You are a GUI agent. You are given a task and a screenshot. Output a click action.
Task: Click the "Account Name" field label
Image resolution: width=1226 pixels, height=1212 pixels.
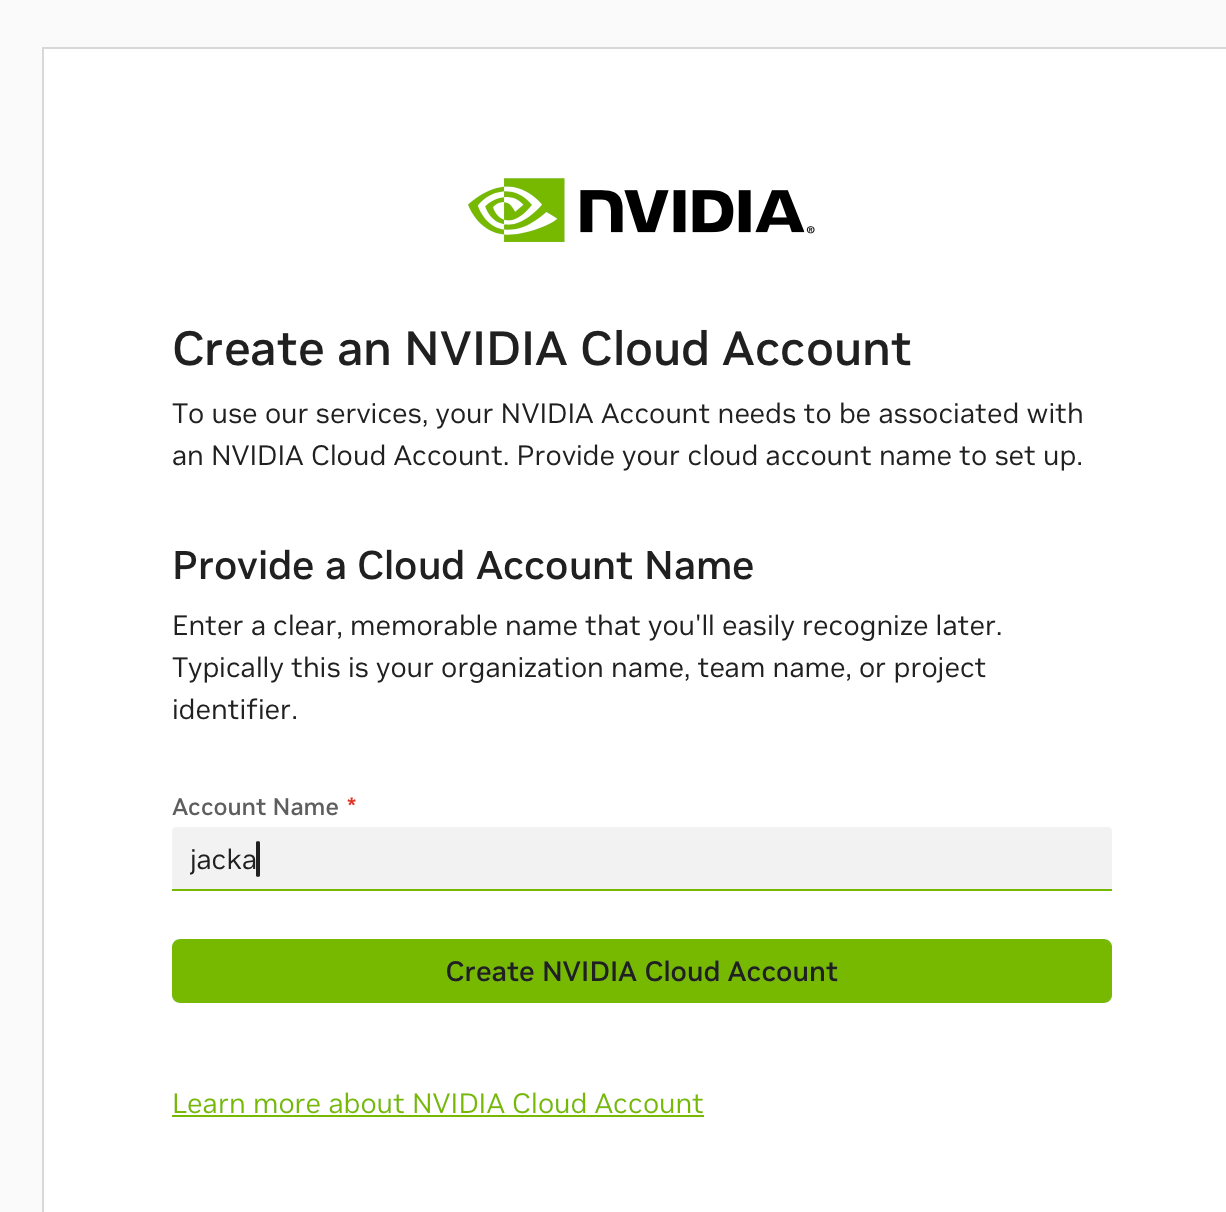(255, 807)
